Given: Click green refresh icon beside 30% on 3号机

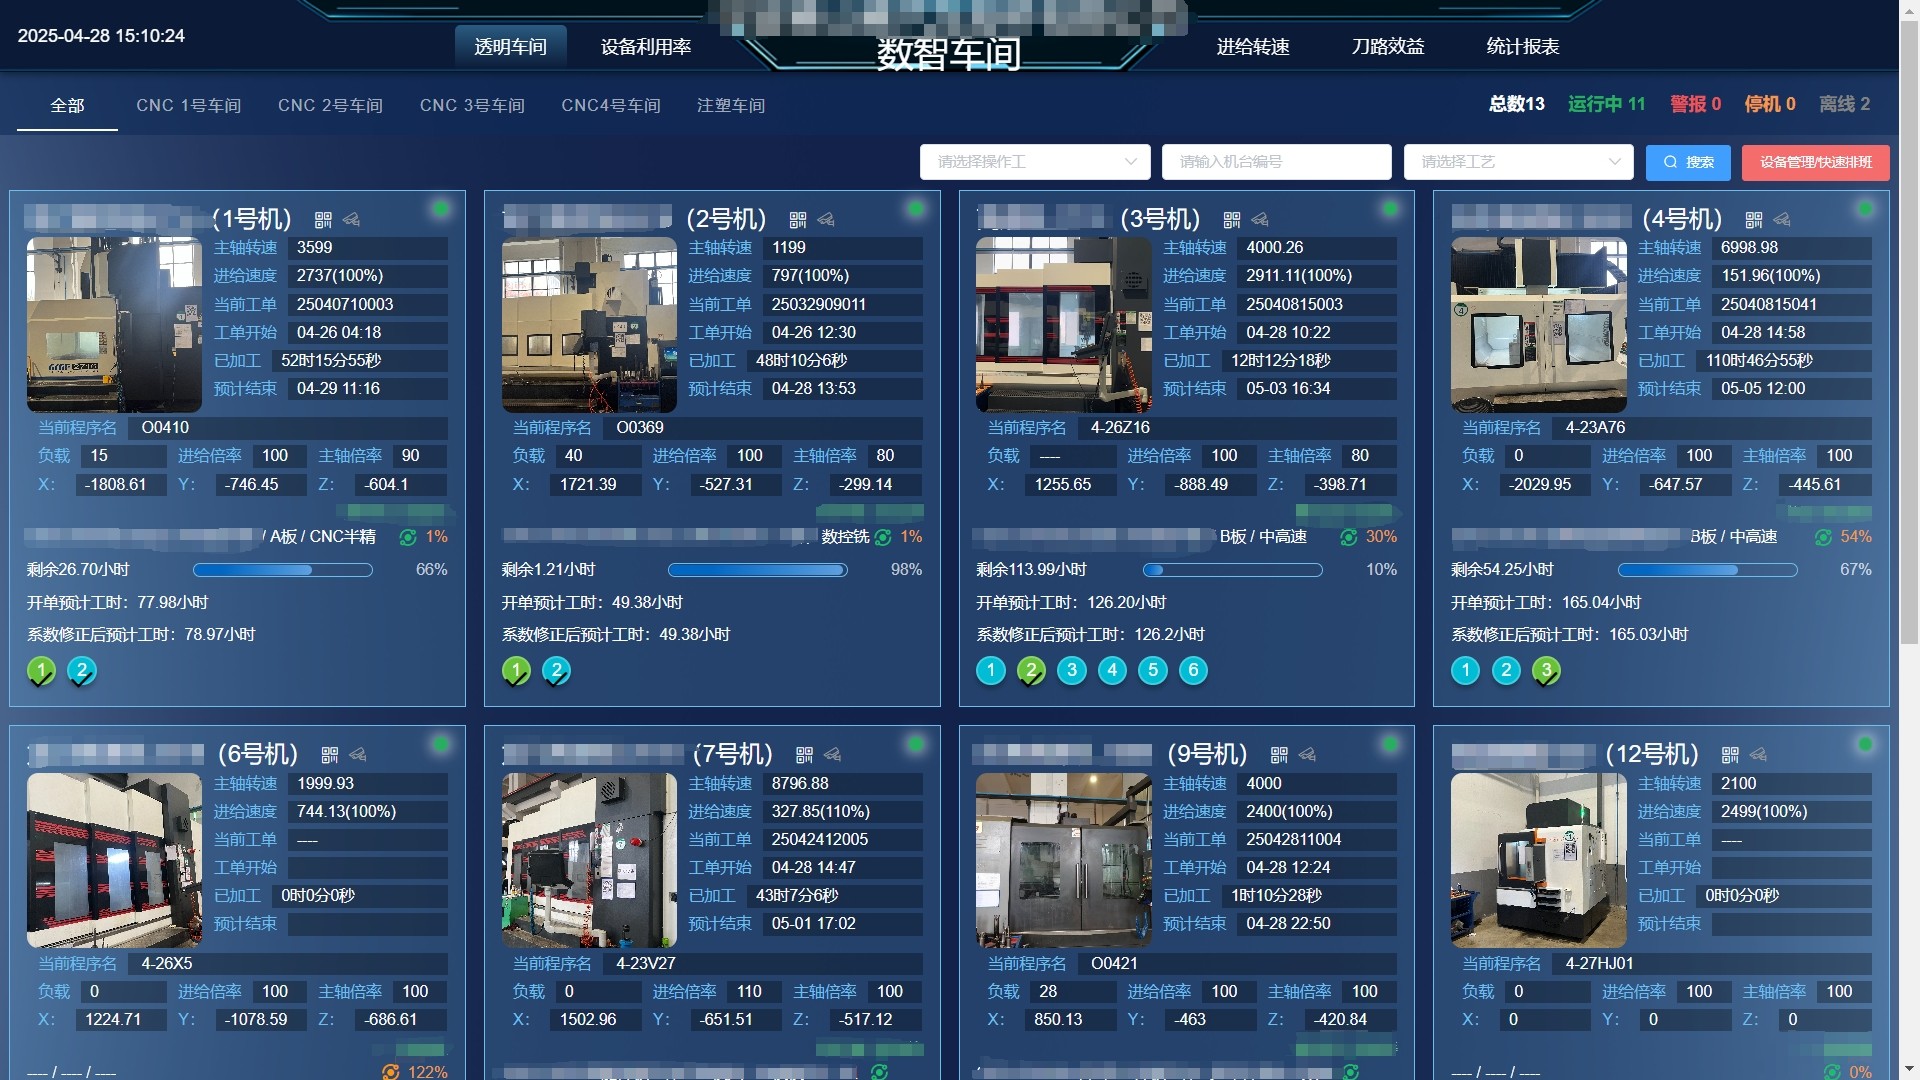Looking at the screenshot, I should 1349,538.
